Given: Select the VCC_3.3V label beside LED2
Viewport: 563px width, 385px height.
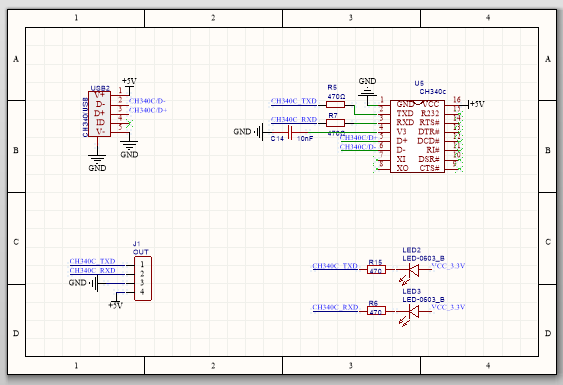Looking at the screenshot, I should (x=448, y=266).
